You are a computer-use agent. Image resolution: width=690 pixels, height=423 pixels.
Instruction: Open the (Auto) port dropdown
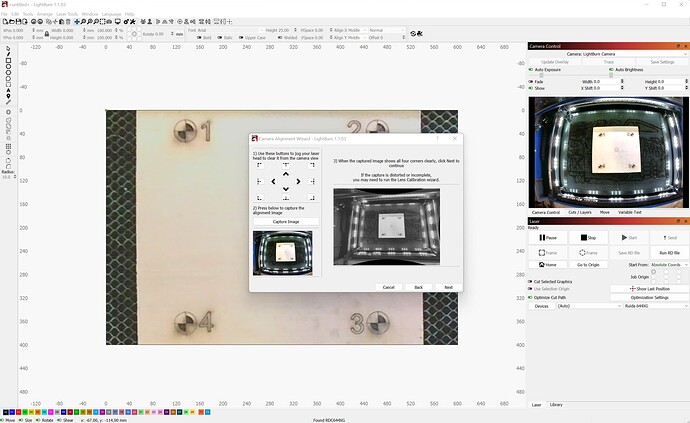click(589, 306)
